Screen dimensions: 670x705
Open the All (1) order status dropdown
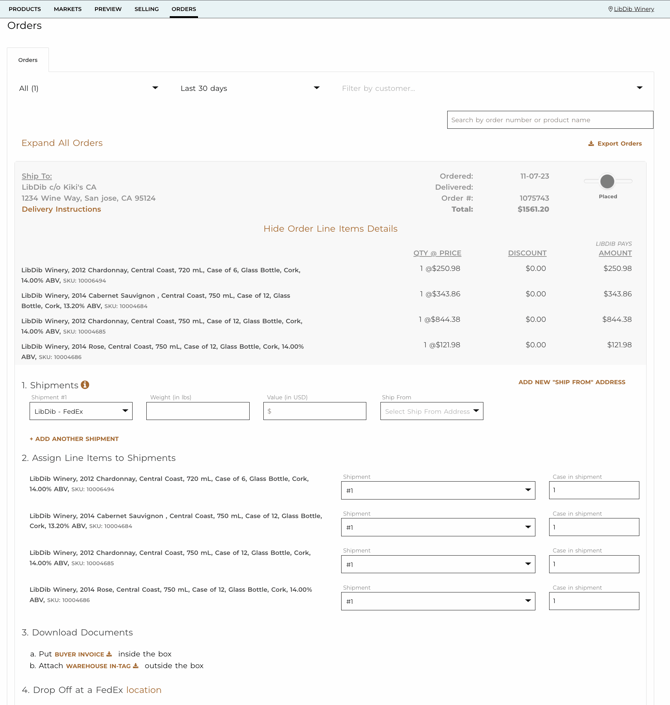89,88
